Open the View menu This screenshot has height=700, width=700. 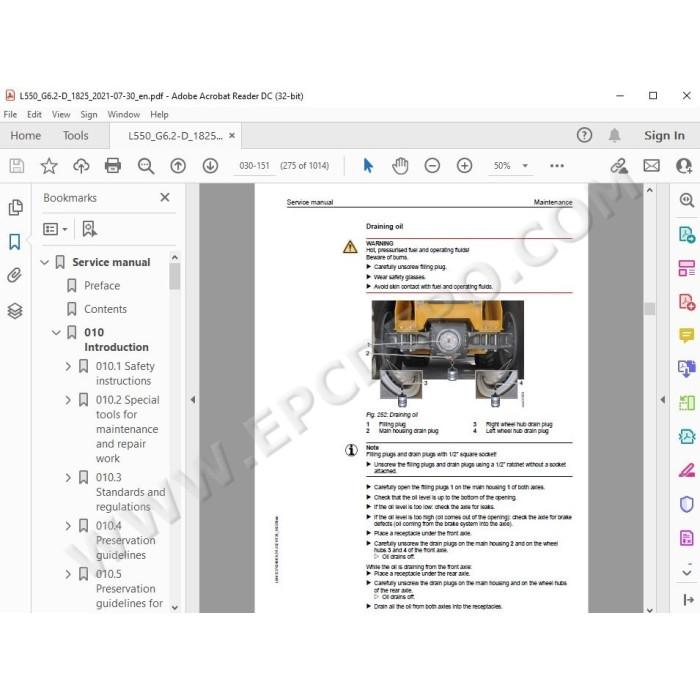coord(61,114)
